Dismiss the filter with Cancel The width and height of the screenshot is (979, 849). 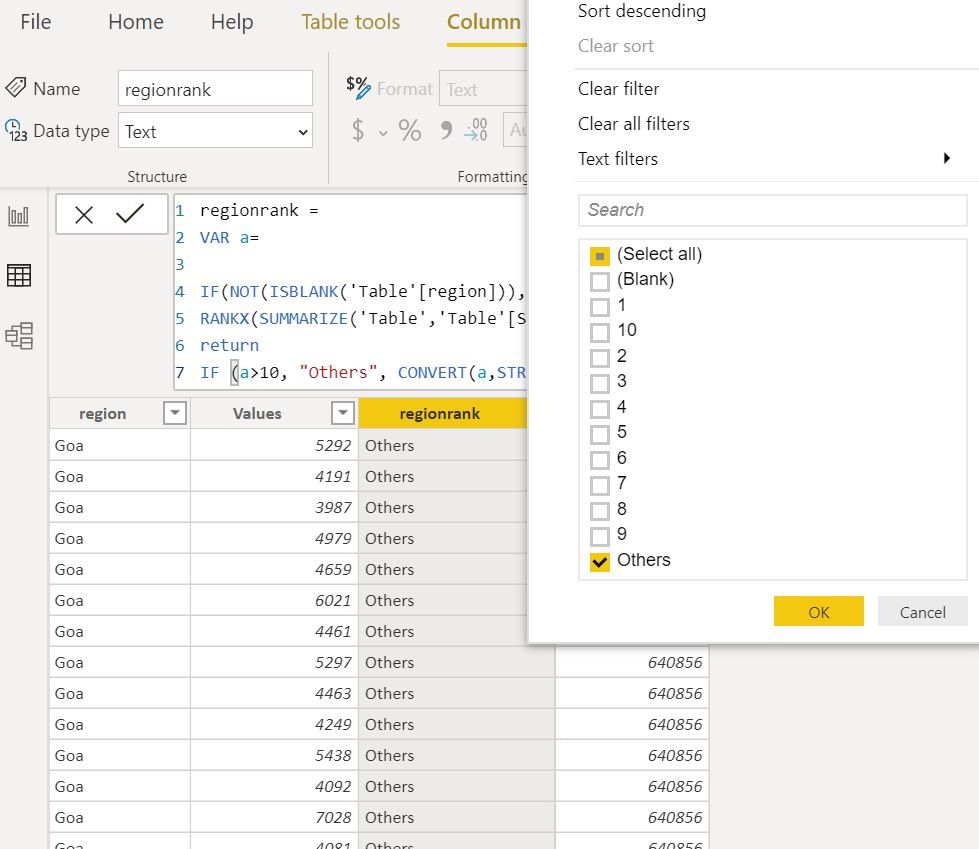tap(922, 611)
